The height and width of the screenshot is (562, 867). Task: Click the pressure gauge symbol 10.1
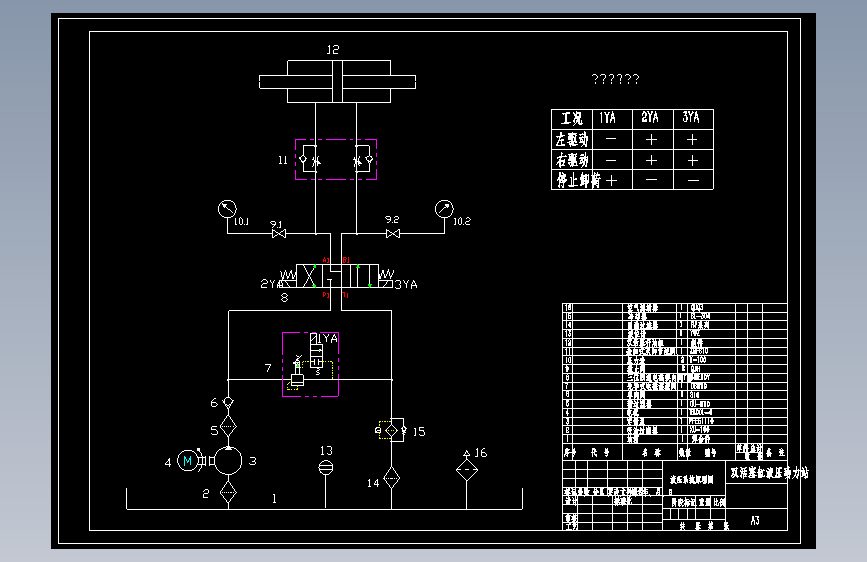(227, 209)
